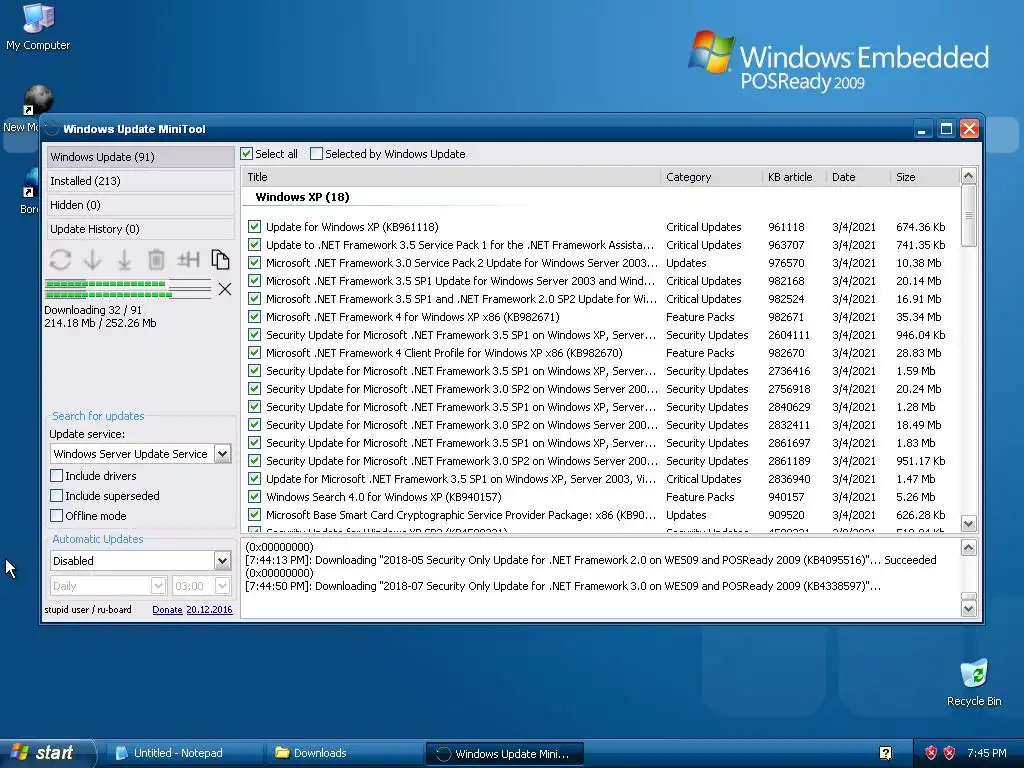Sort by the Size column header
The image size is (1024, 768).
(x=925, y=177)
